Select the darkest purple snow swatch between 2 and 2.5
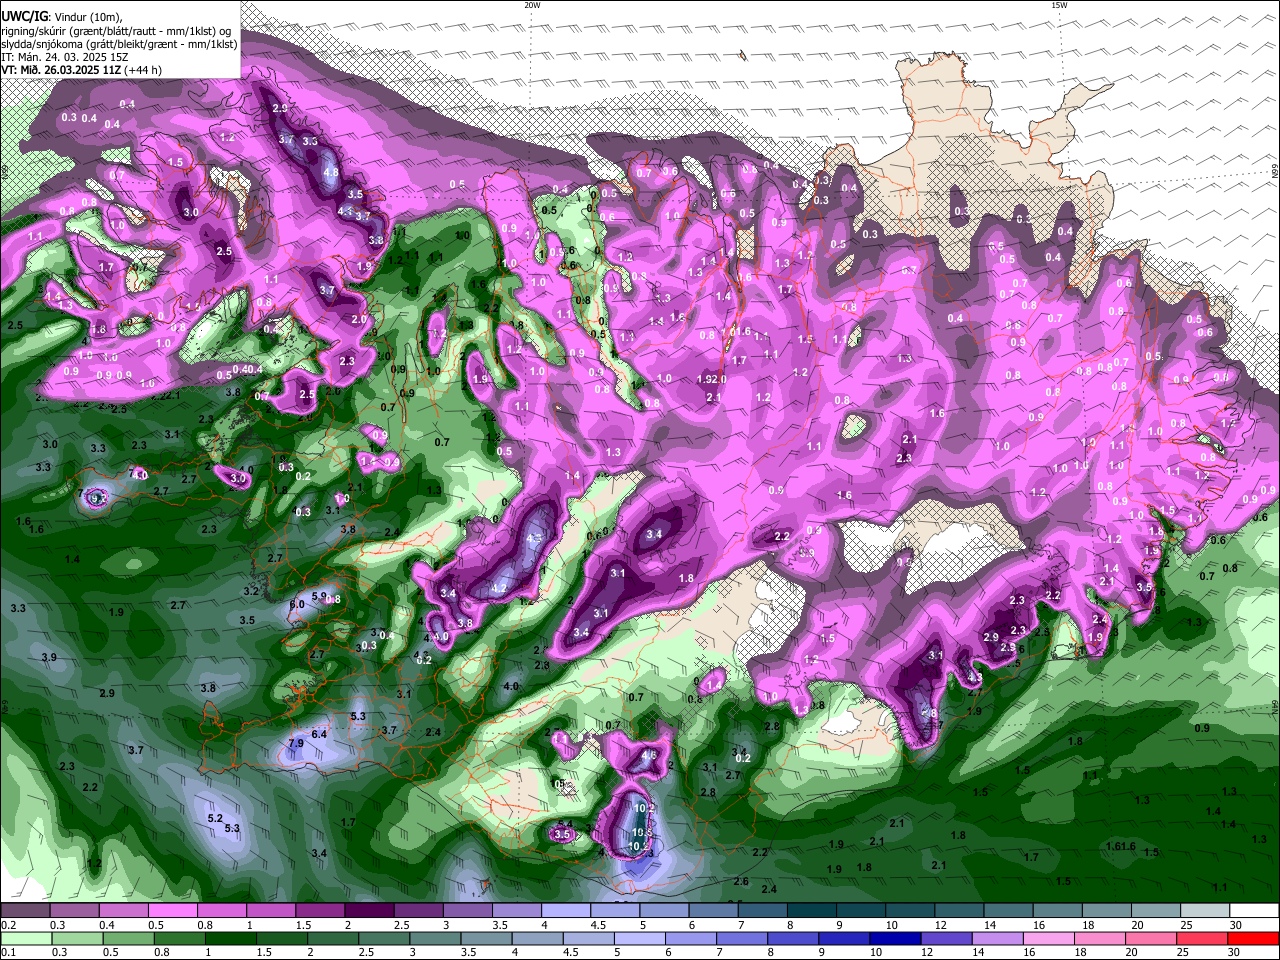Image resolution: width=1280 pixels, height=960 pixels. tap(369, 911)
